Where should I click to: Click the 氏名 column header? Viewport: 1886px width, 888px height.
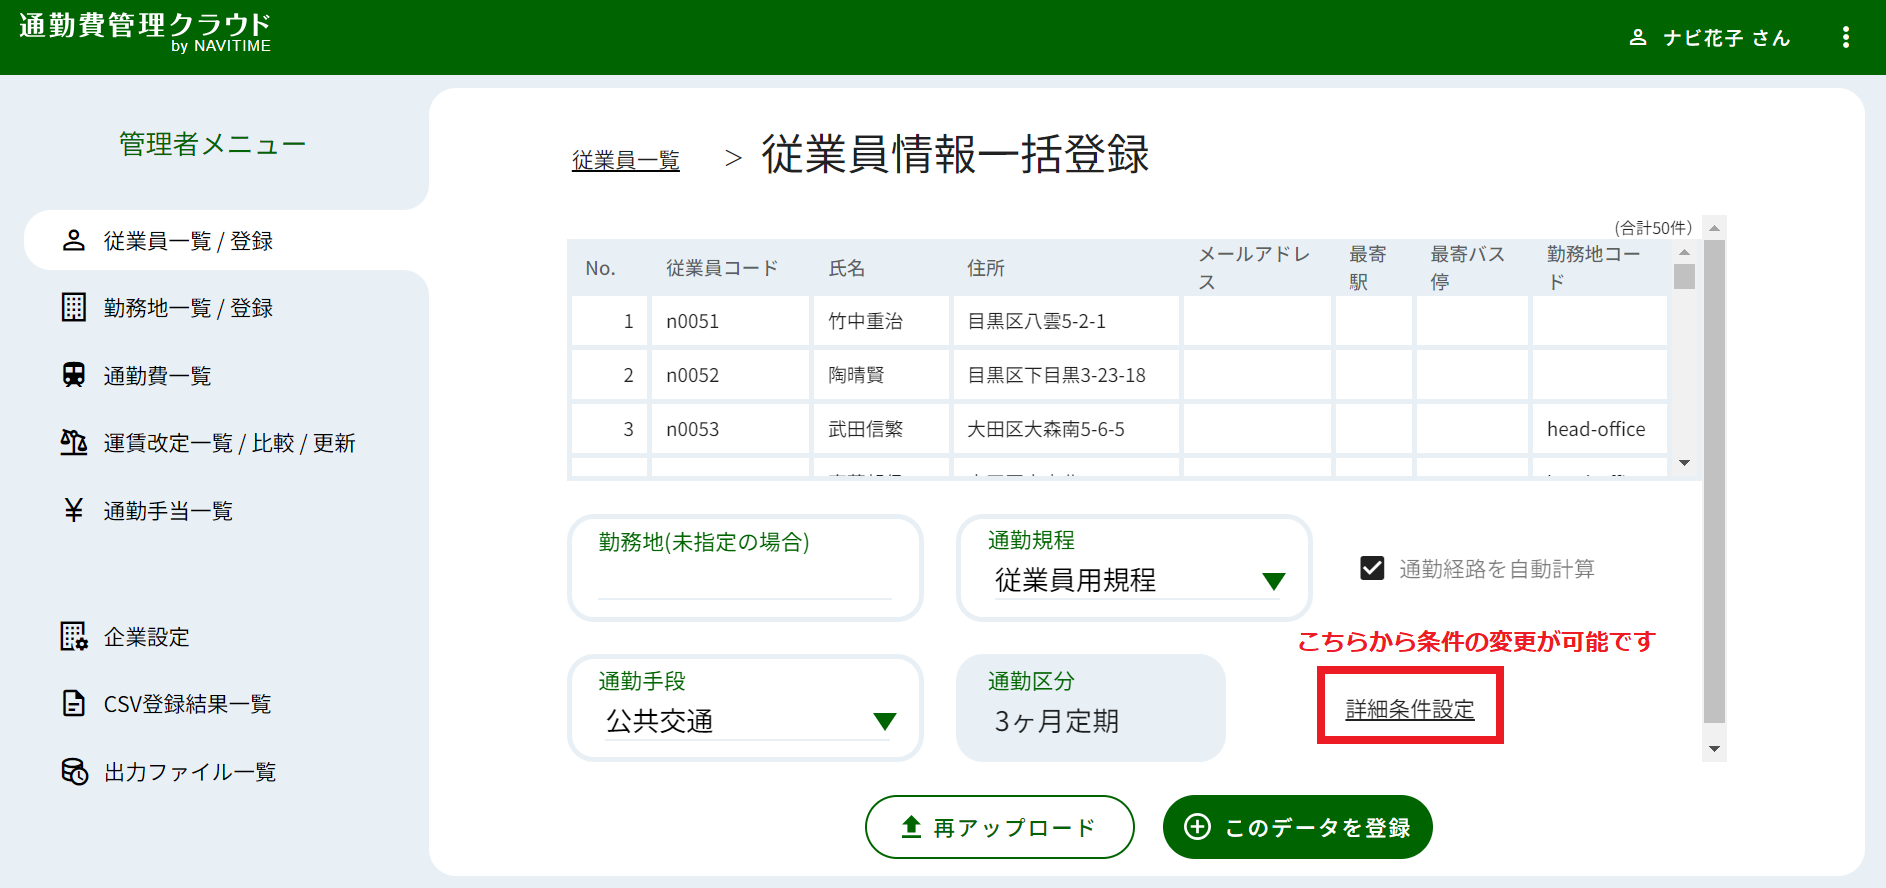pos(847,268)
